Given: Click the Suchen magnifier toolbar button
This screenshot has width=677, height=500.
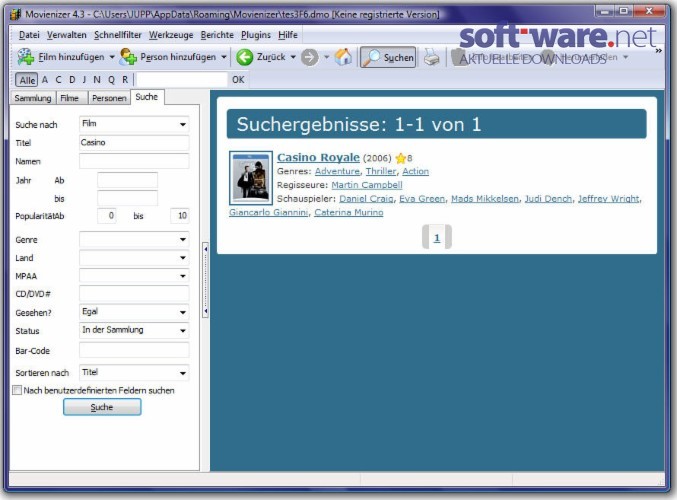Looking at the screenshot, I should (x=388, y=57).
